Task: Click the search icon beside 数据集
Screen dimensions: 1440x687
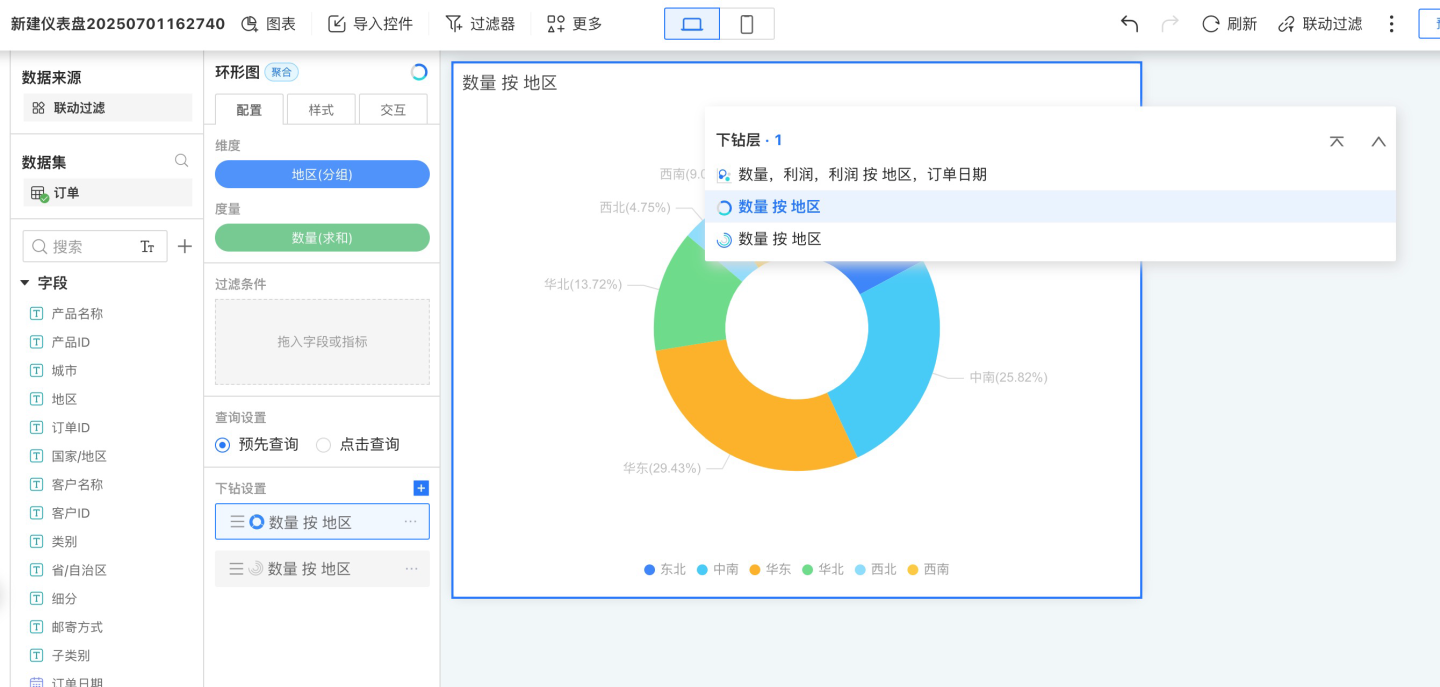Action: 181,161
